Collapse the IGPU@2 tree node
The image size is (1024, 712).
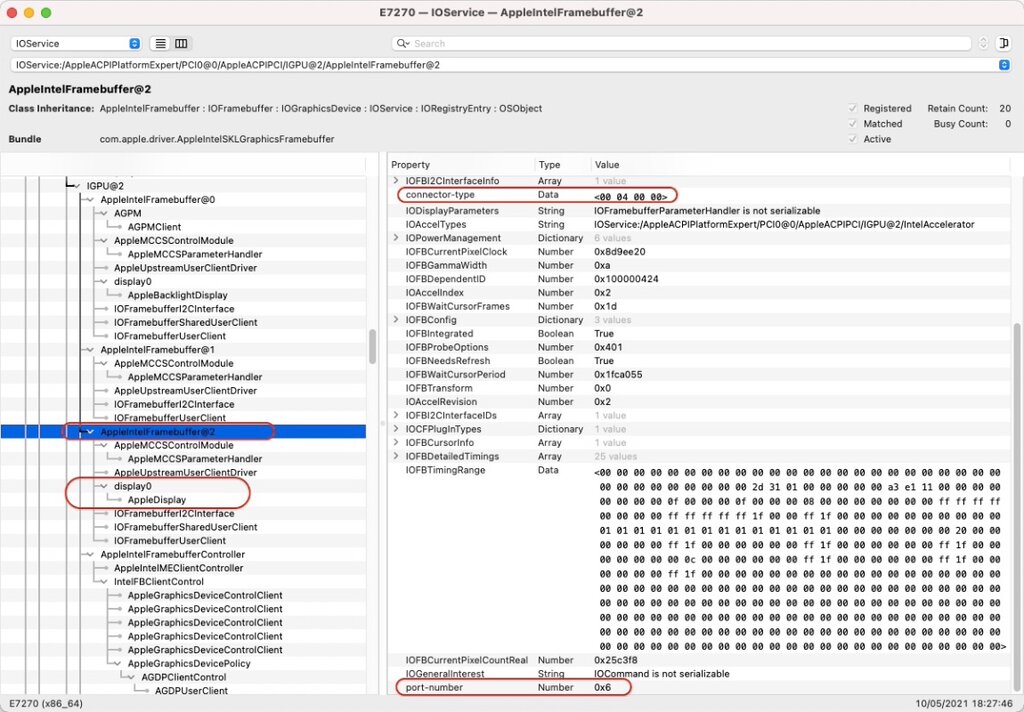tap(75, 186)
